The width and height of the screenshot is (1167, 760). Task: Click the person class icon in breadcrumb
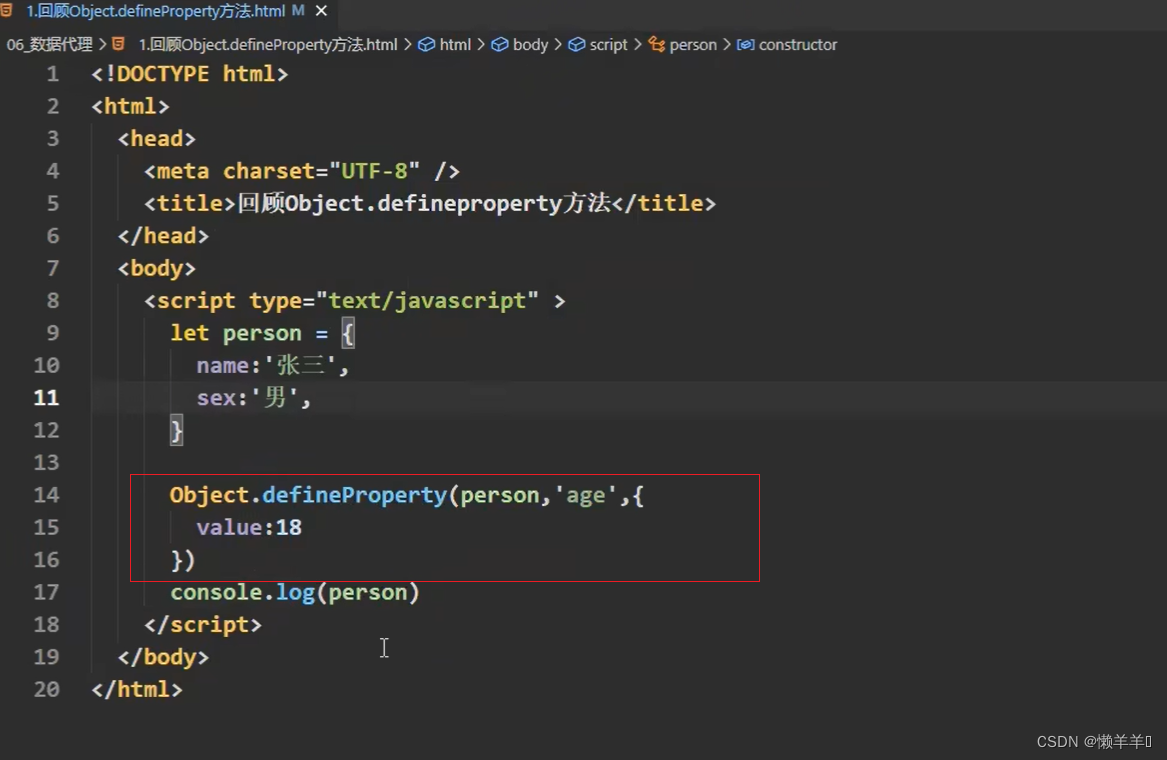[x=656, y=45]
